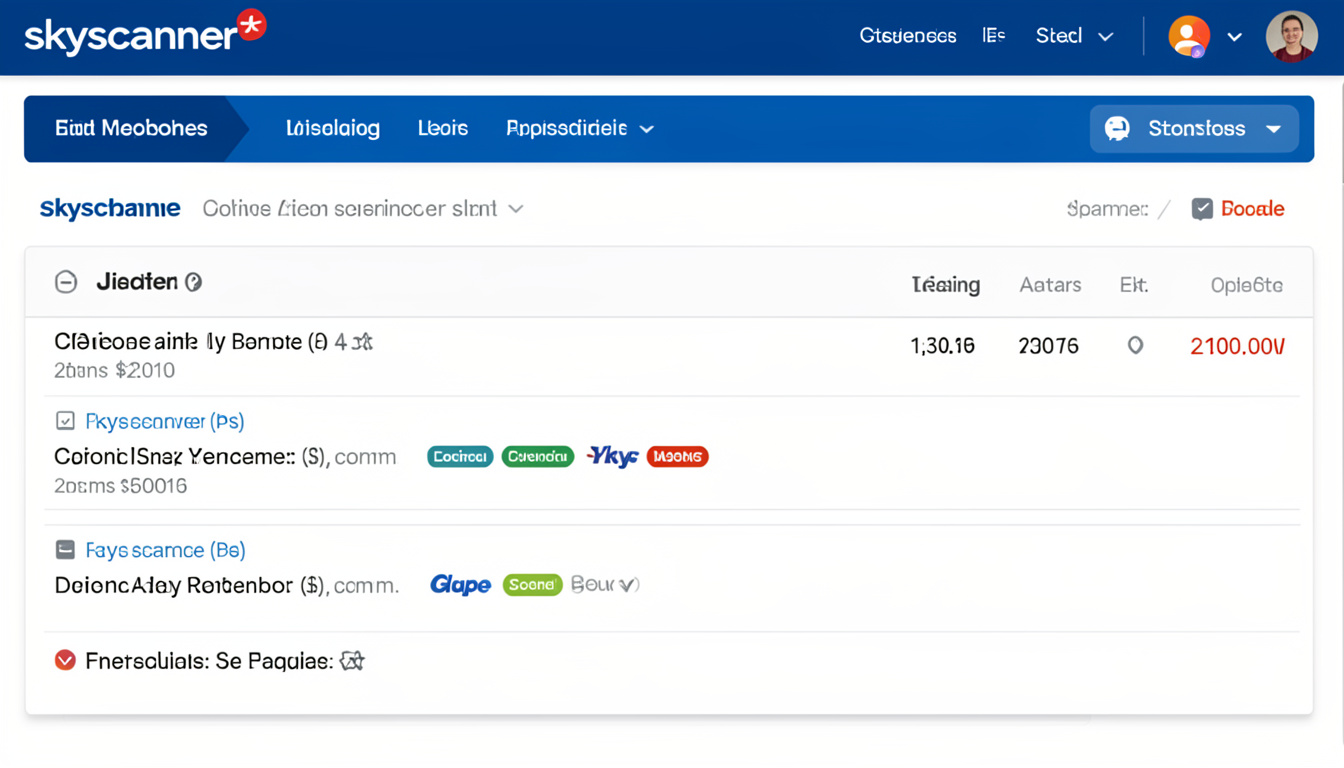Click the location pin icon in row
Viewport: 1344px width, 768px height.
pyautogui.click(x=1135, y=346)
